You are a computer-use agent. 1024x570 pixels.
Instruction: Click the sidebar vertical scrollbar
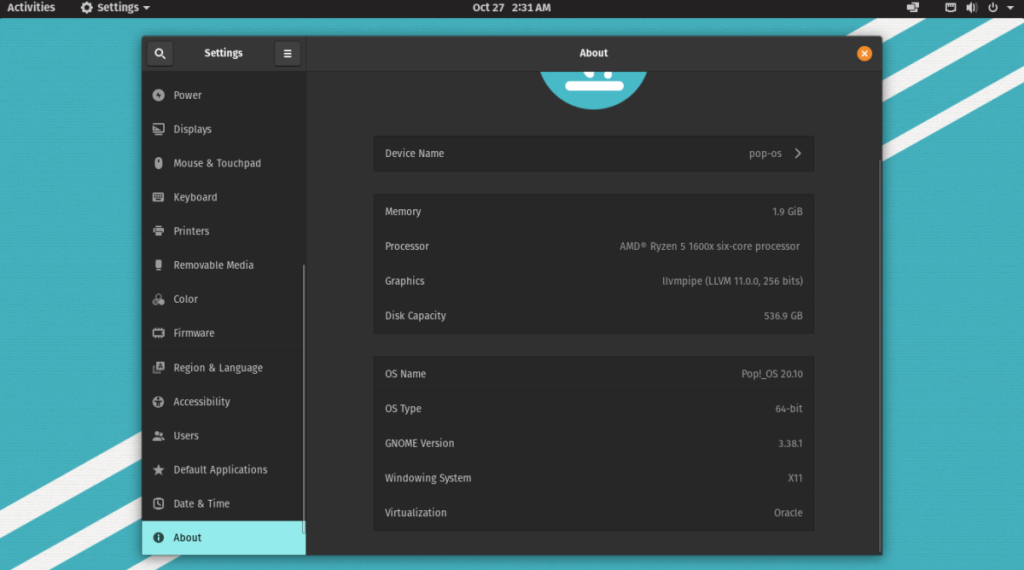pos(303,400)
